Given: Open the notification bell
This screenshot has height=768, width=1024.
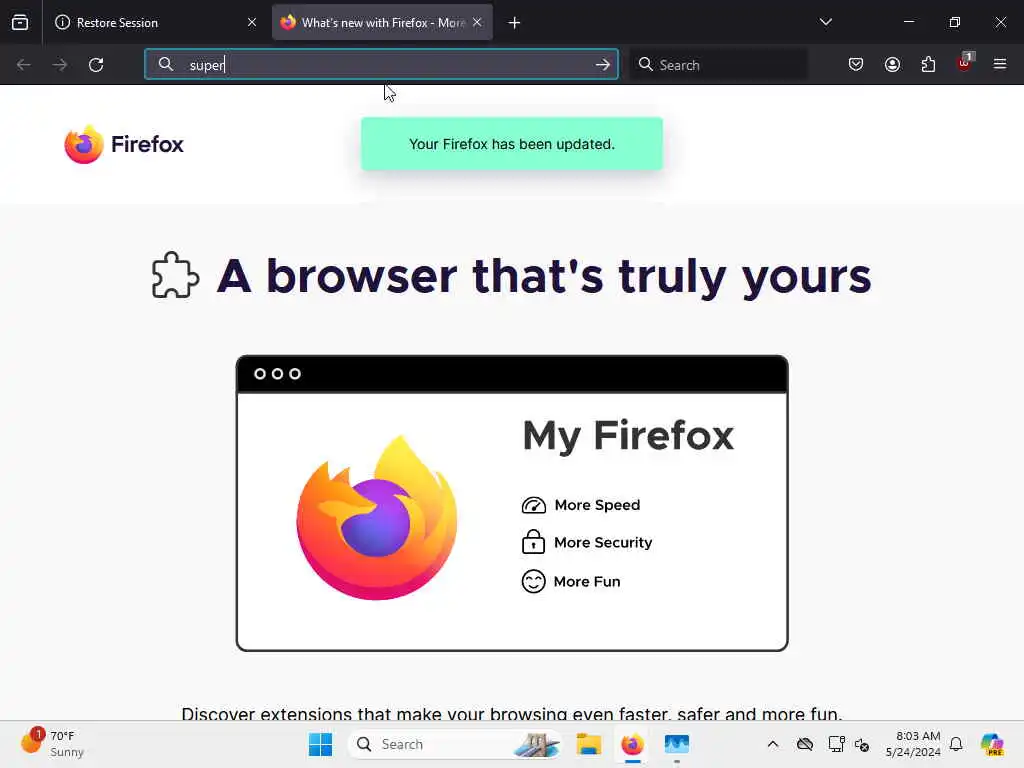Looking at the screenshot, I should [x=956, y=744].
